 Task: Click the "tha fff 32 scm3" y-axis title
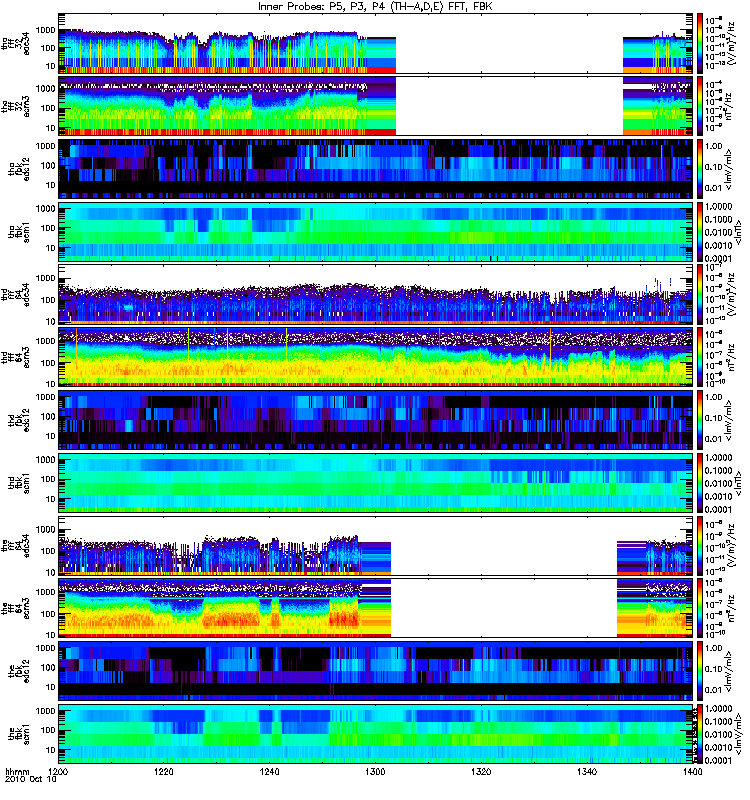pos(15,106)
